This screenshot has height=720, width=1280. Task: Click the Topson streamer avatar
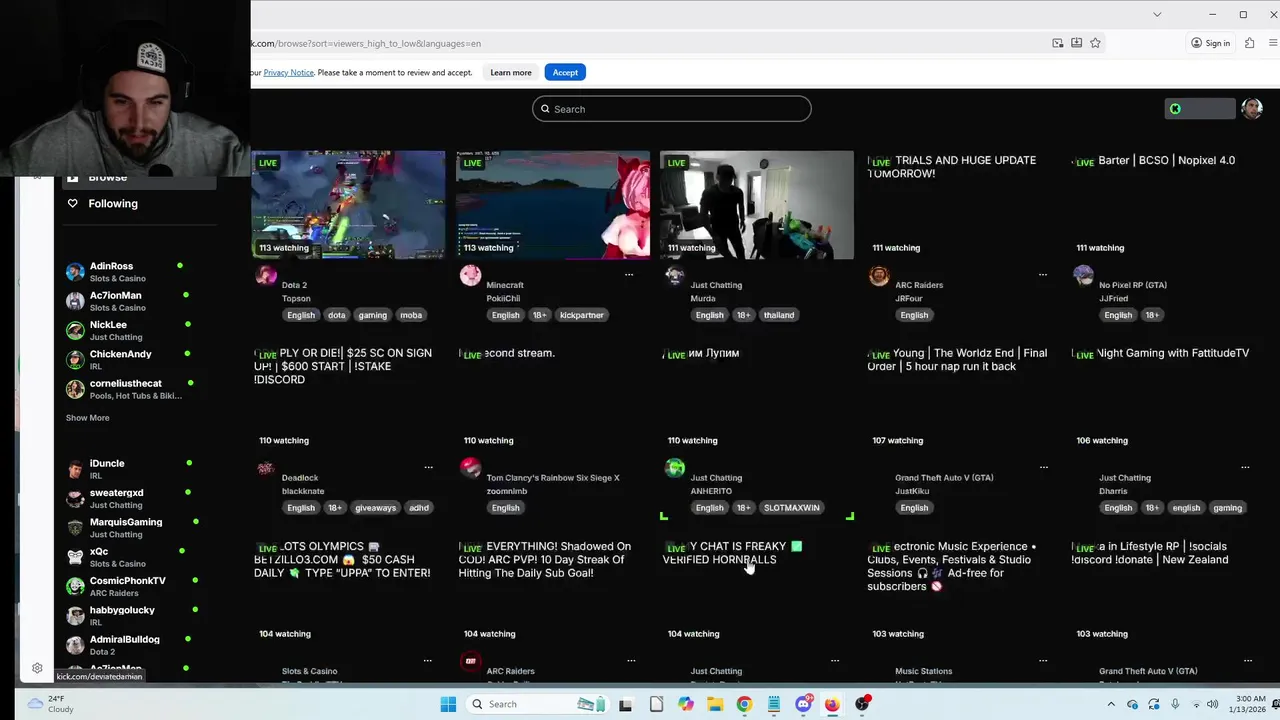click(x=266, y=275)
